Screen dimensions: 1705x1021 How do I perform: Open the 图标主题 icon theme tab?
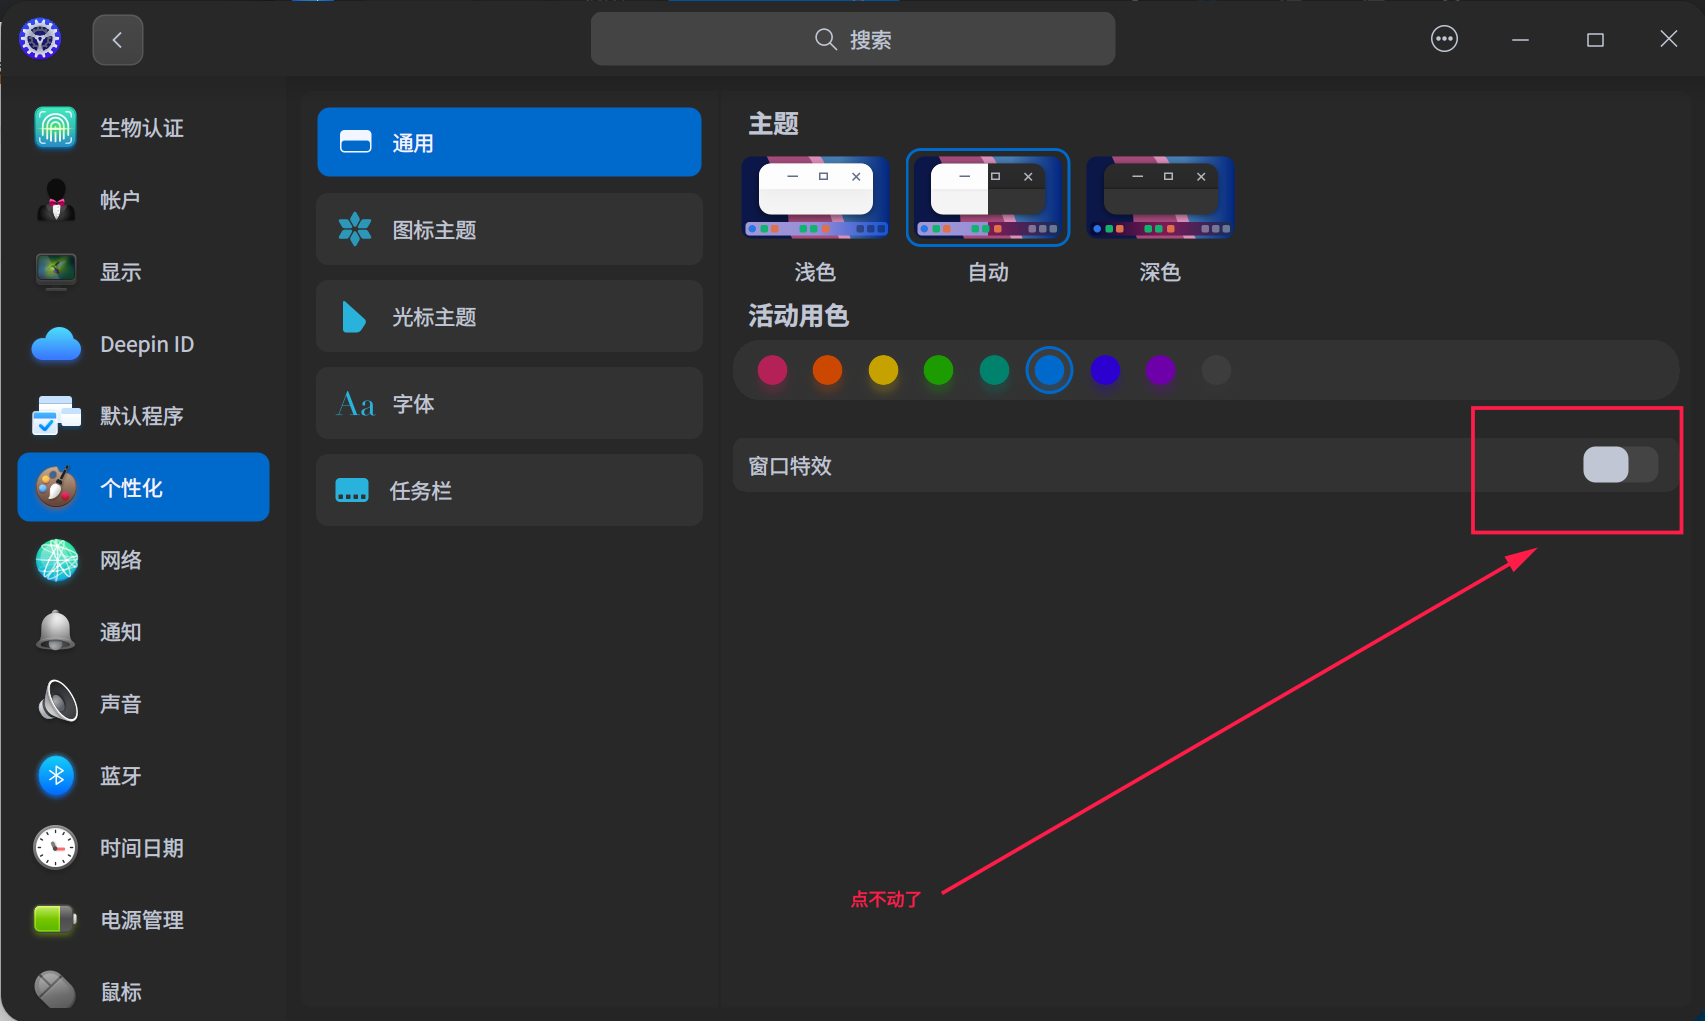pos(510,229)
